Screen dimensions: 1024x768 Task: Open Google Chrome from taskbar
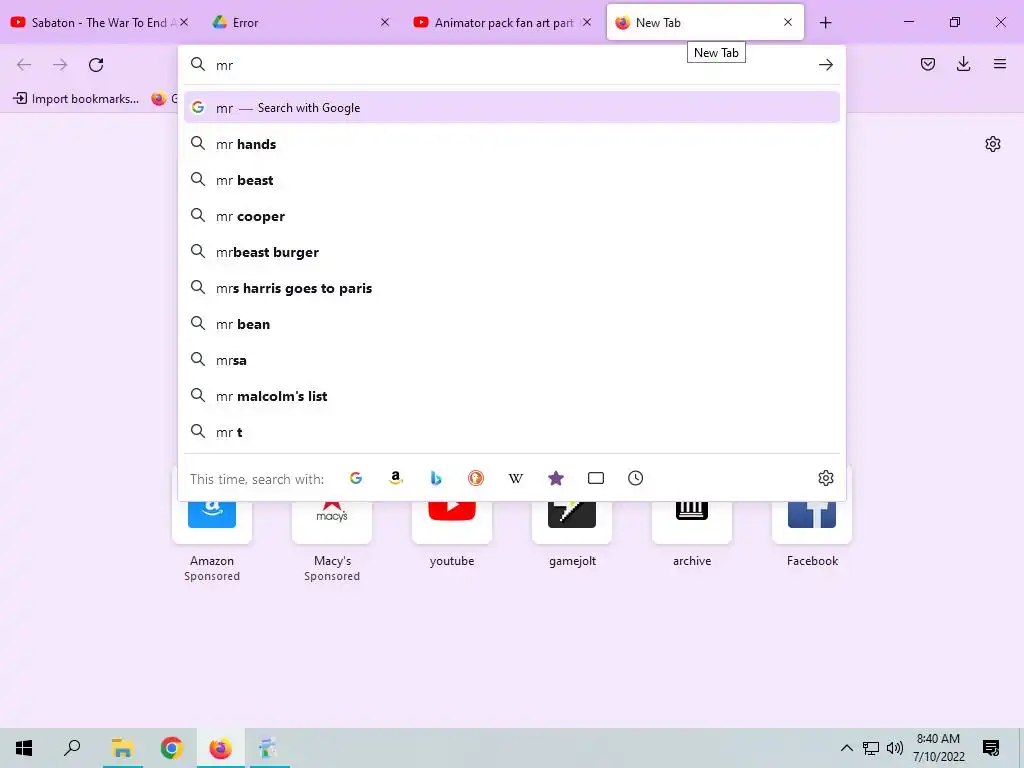click(x=171, y=748)
